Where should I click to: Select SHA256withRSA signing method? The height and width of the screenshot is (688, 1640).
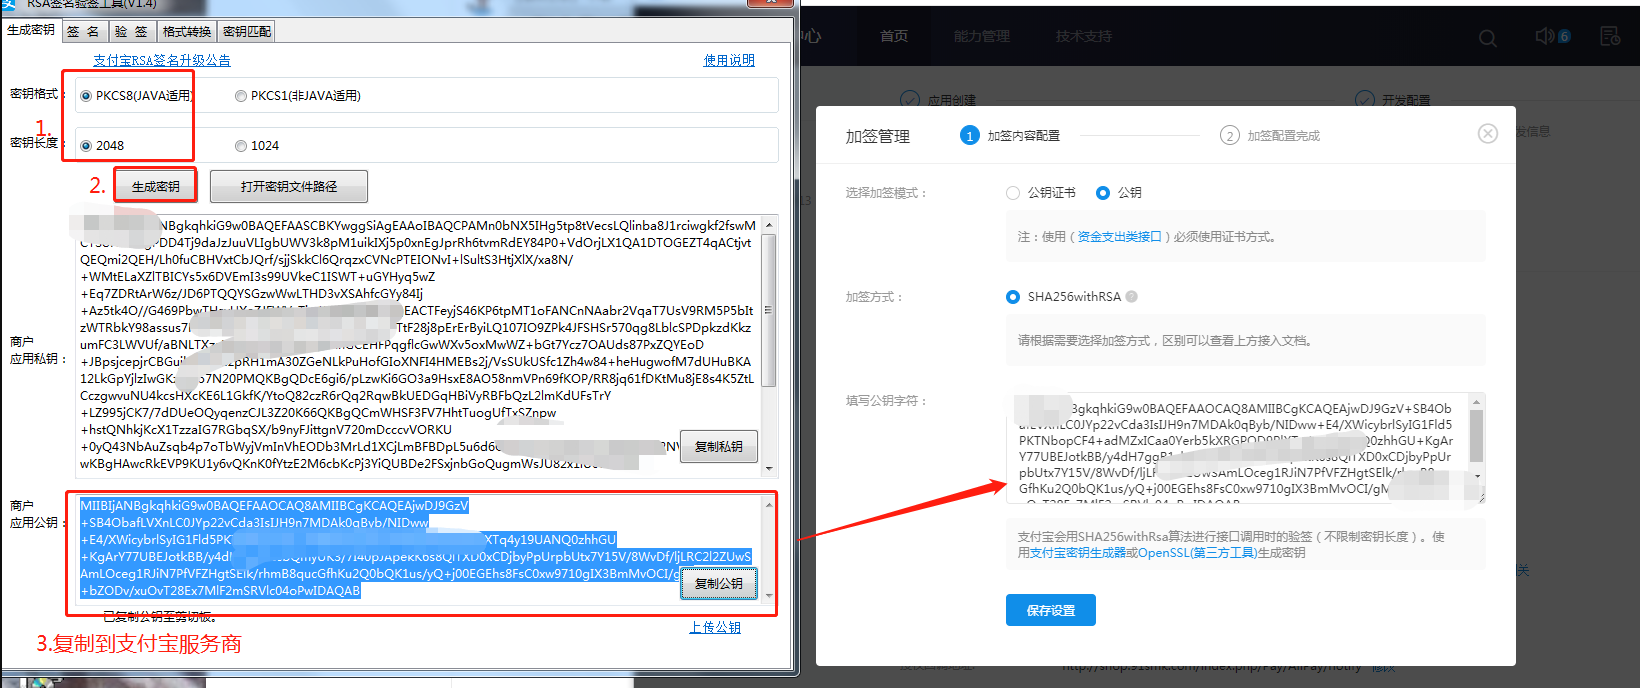(x=1064, y=297)
